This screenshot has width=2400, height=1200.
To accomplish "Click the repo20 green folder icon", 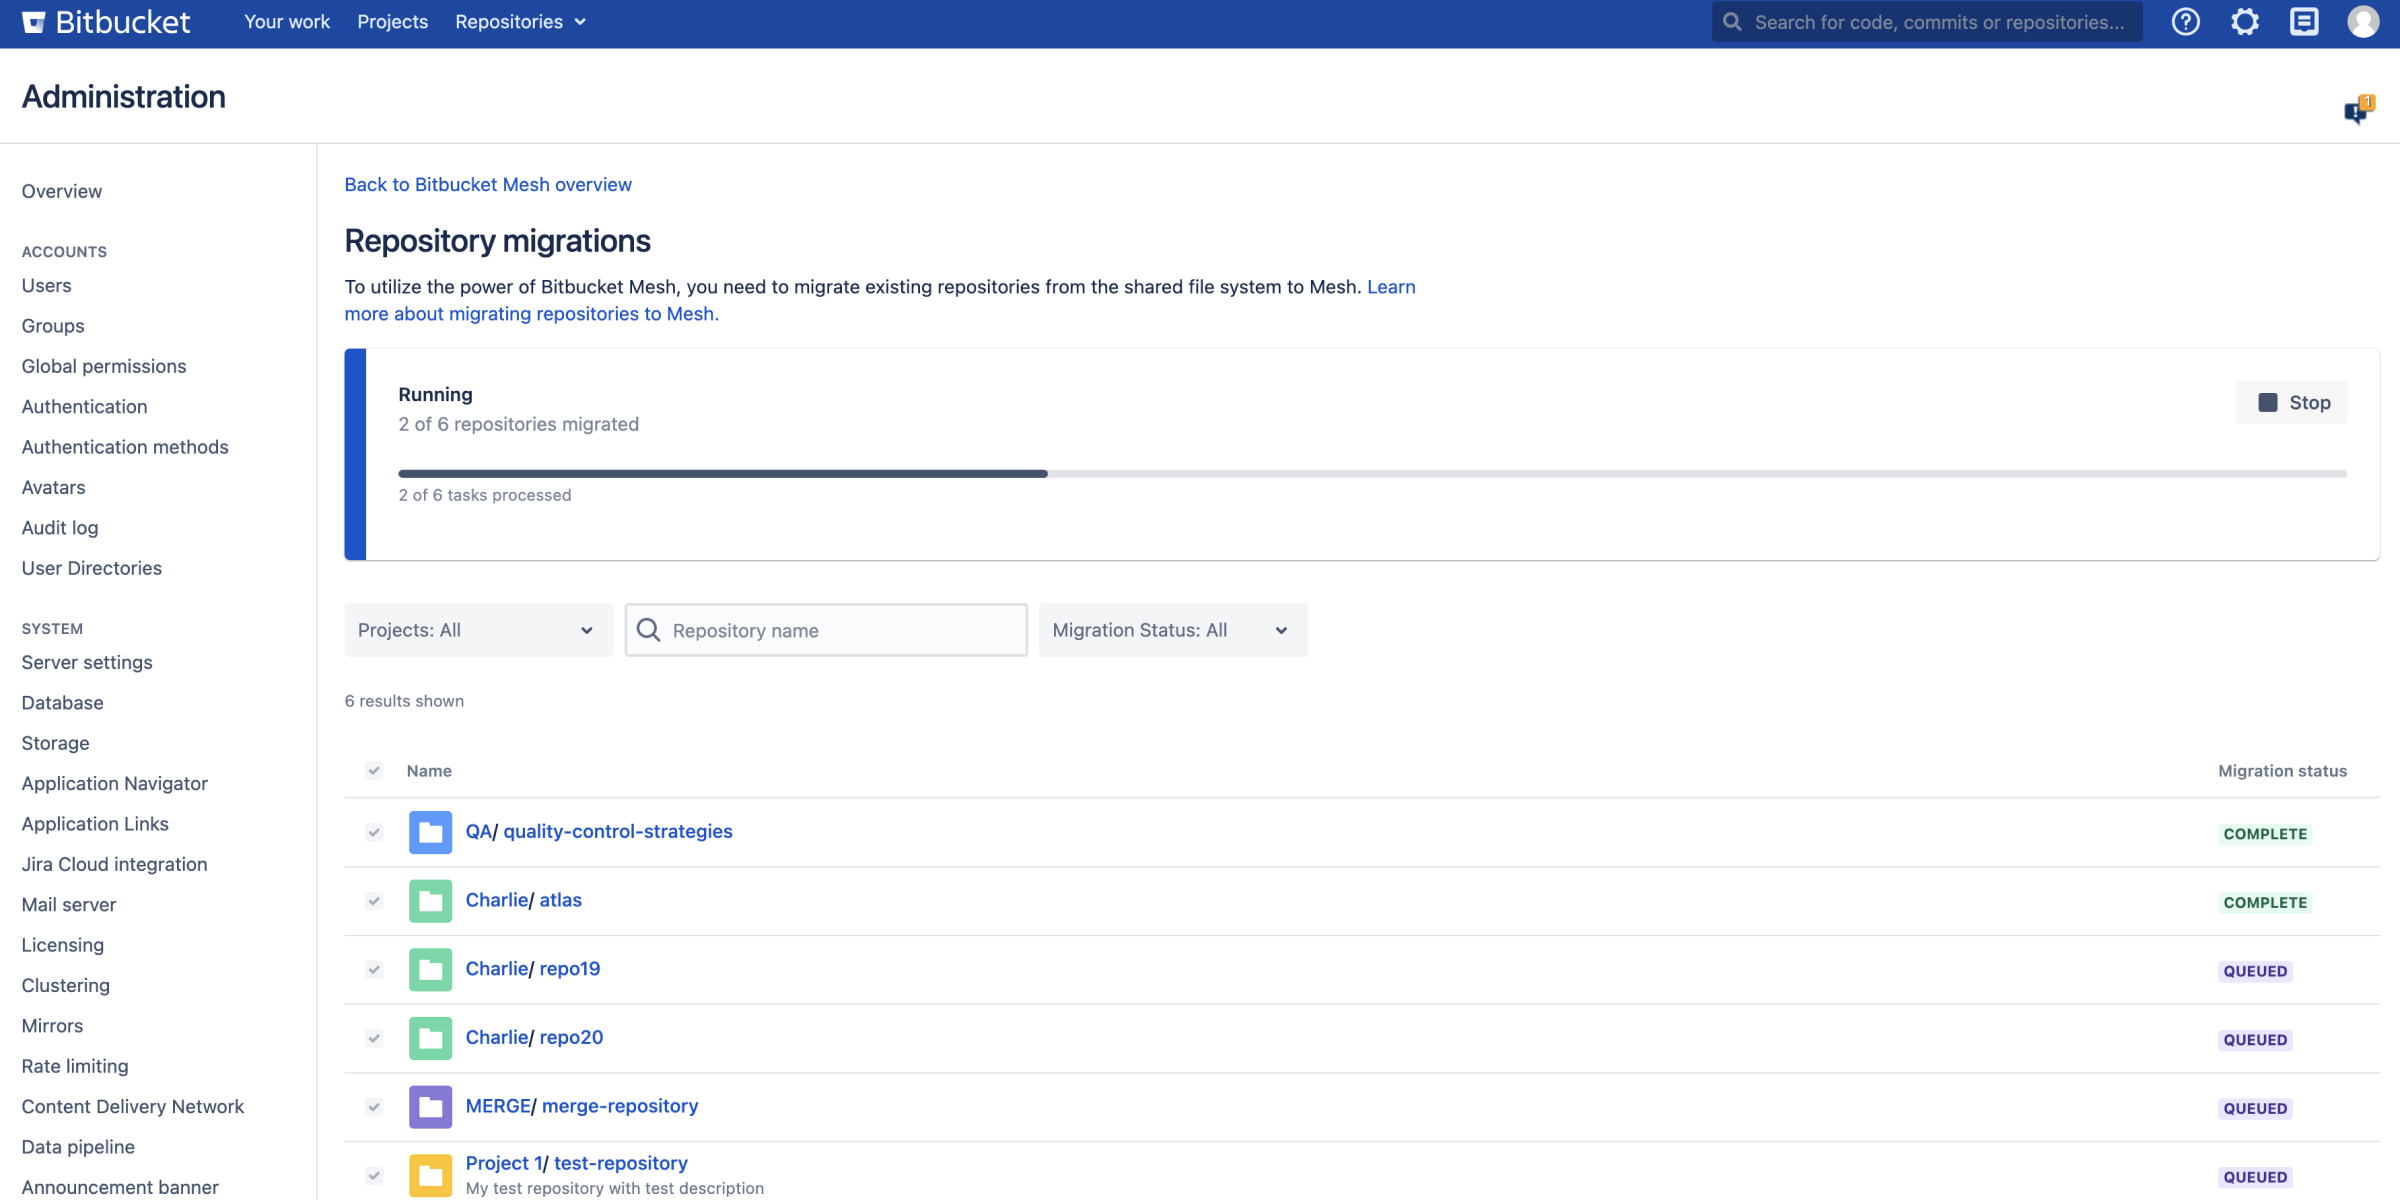I will [430, 1038].
